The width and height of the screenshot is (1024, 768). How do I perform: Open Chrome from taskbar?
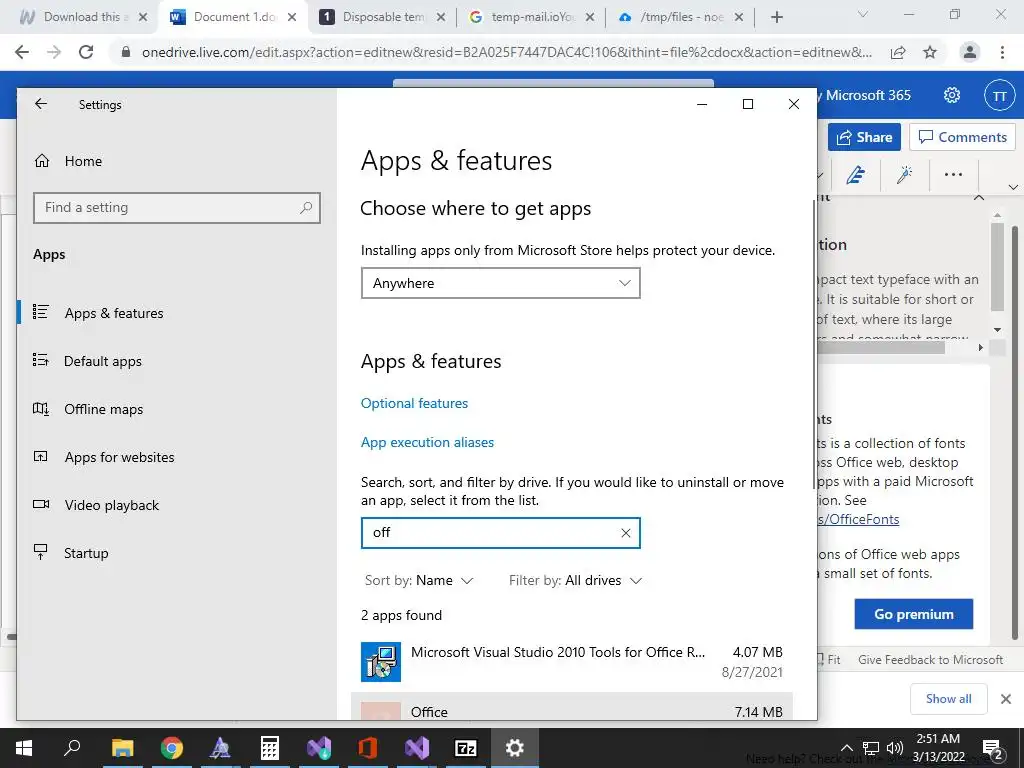[x=171, y=748]
